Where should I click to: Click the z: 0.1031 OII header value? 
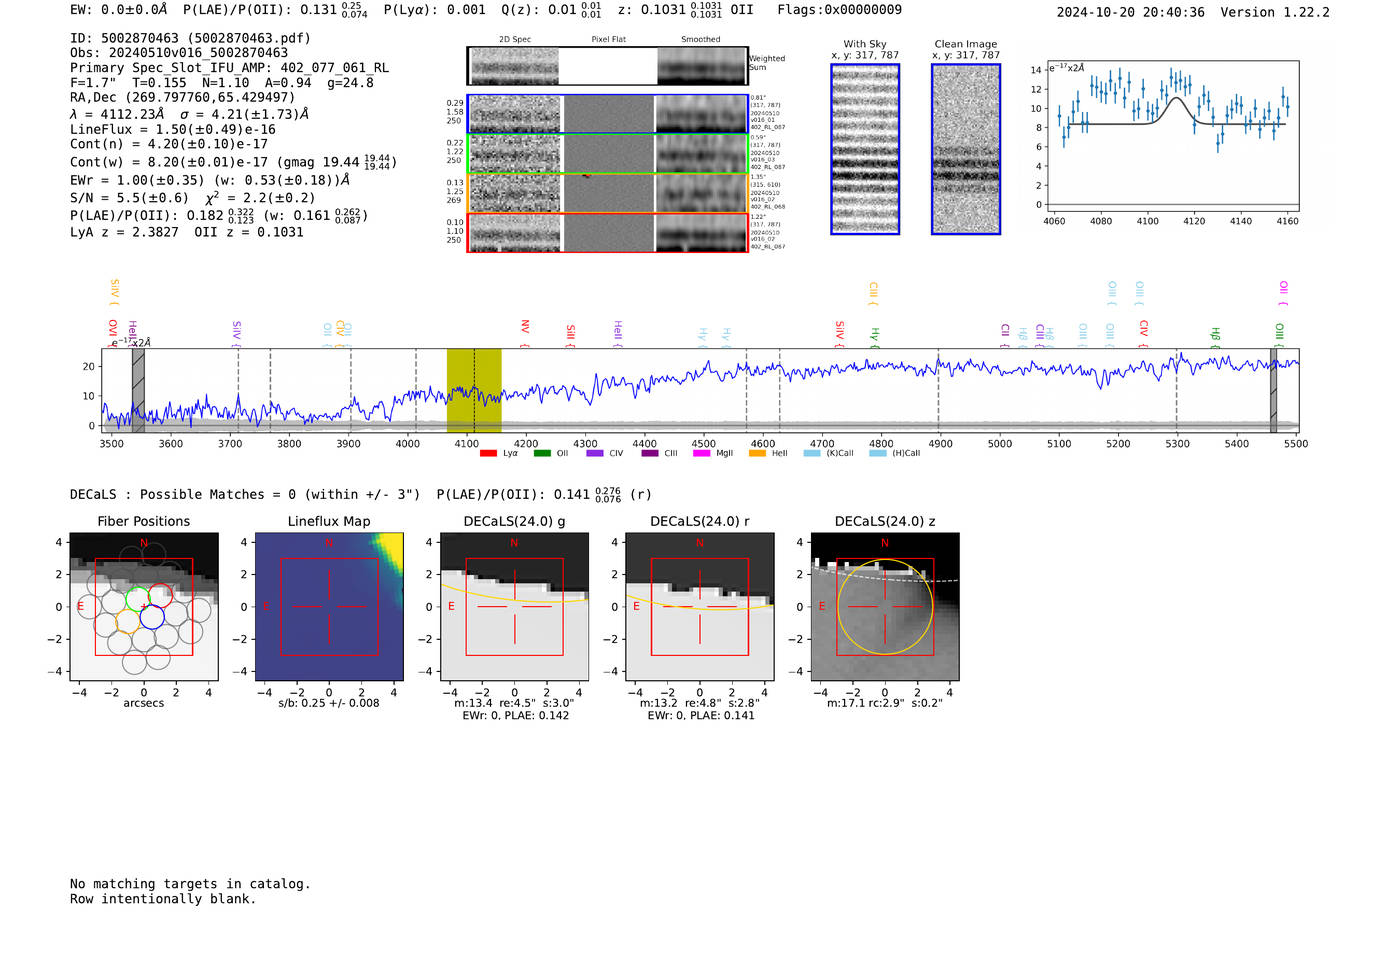tap(685, 10)
